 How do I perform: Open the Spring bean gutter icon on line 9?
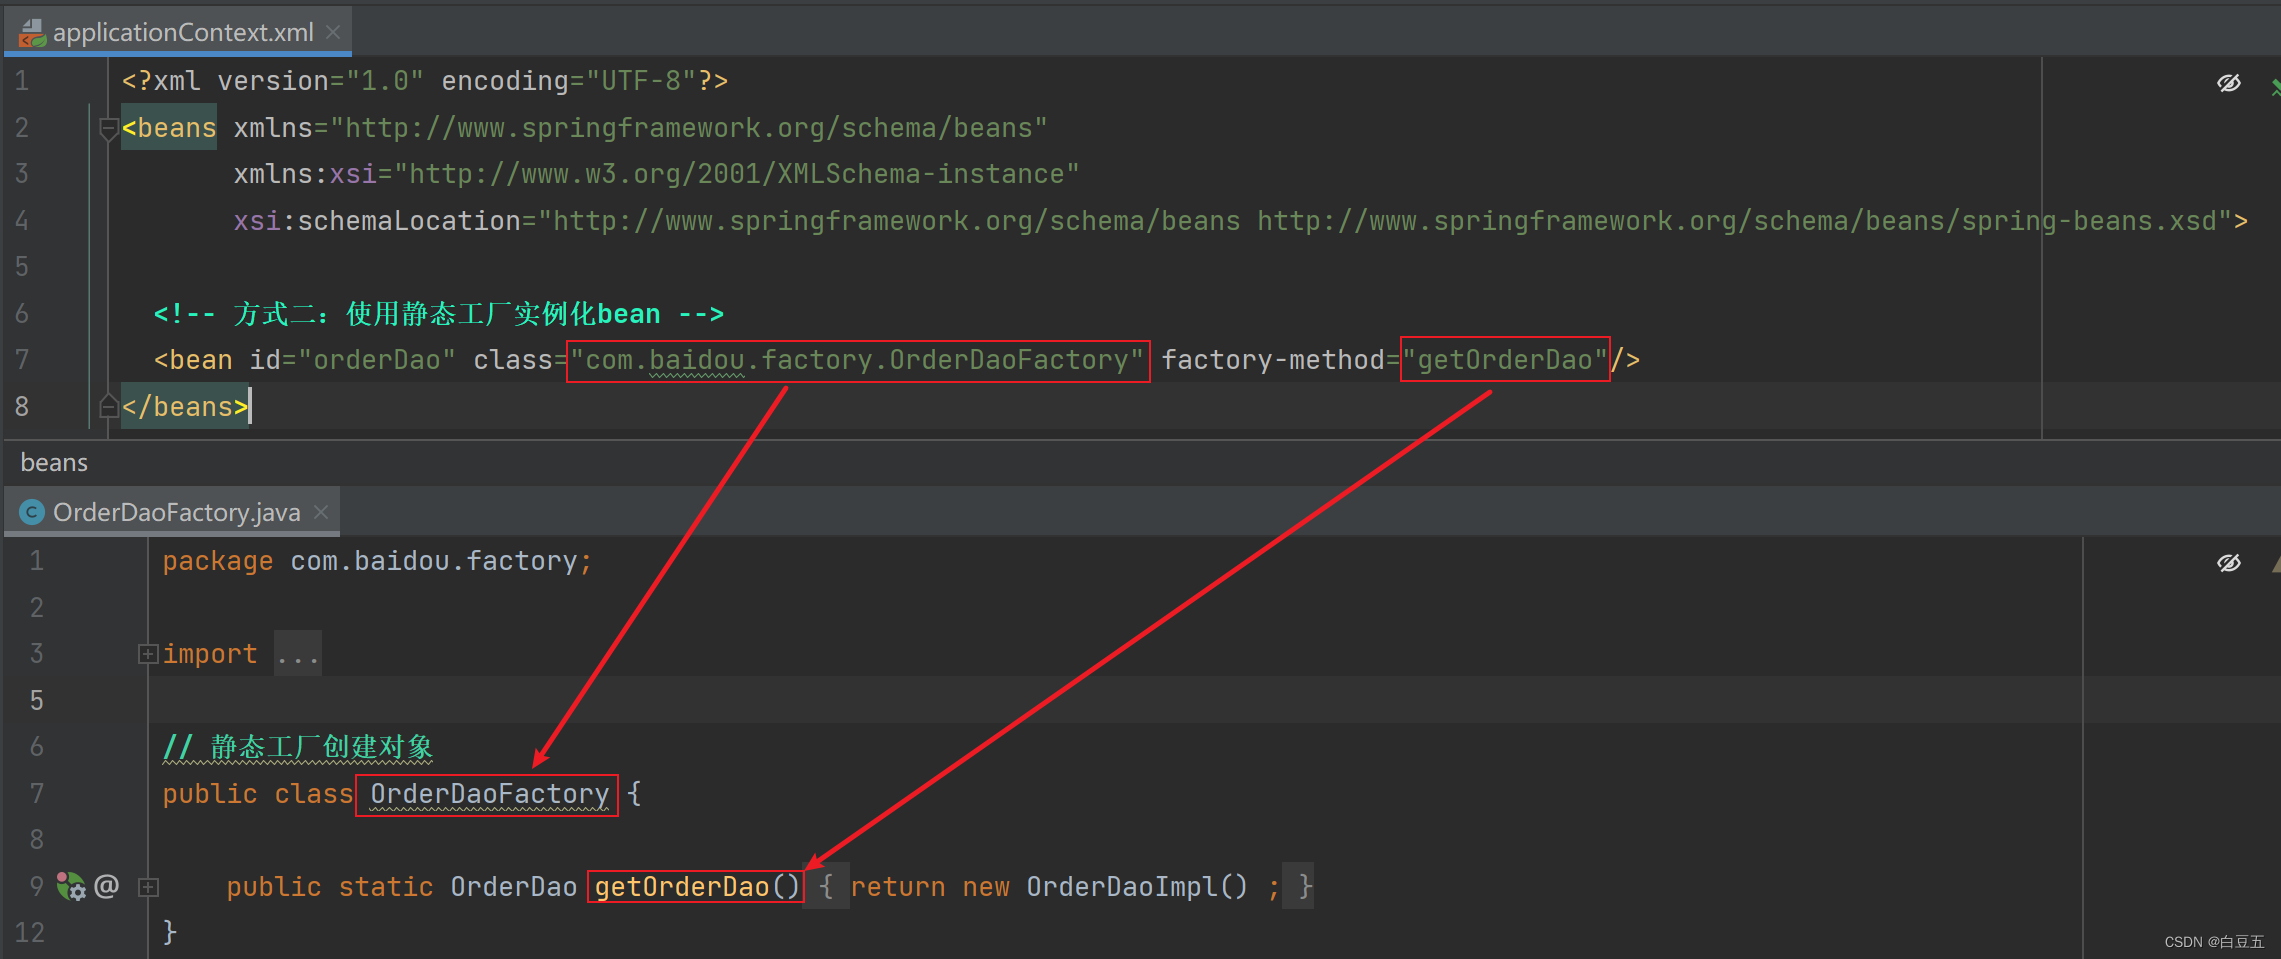(x=71, y=886)
